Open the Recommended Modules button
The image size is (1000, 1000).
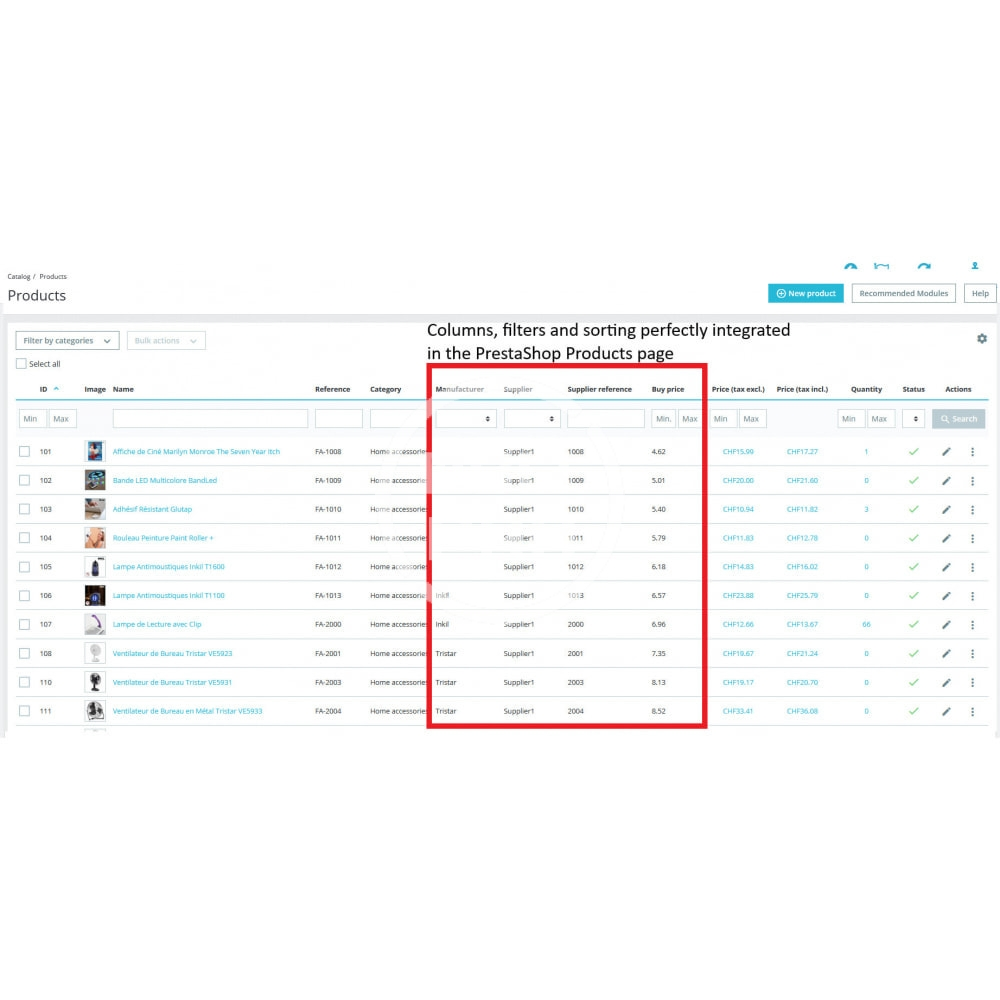point(903,293)
